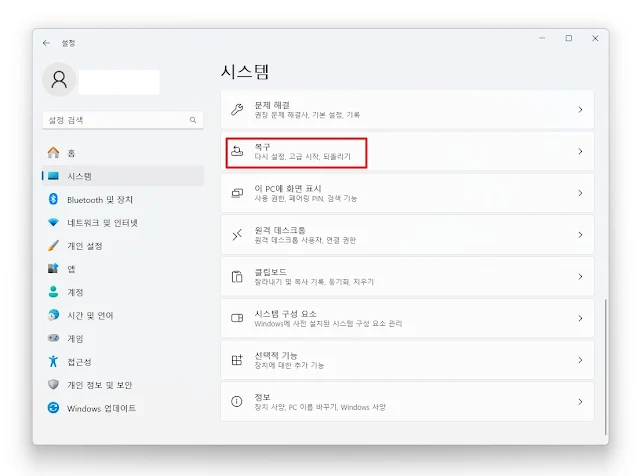The height and width of the screenshot is (476, 640).
Task: Click the 앱 icon in sidebar
Action: (53, 269)
